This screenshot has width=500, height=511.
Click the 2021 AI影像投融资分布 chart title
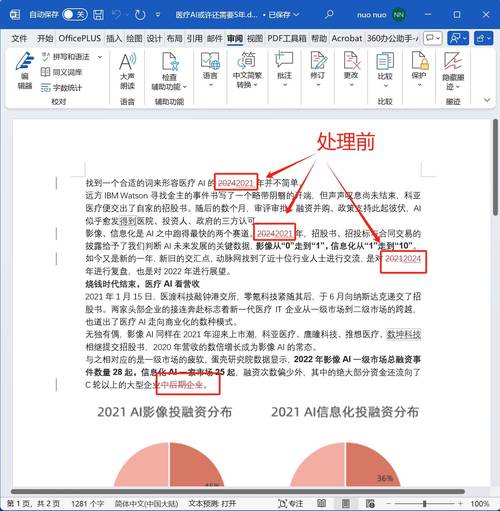tap(164, 412)
